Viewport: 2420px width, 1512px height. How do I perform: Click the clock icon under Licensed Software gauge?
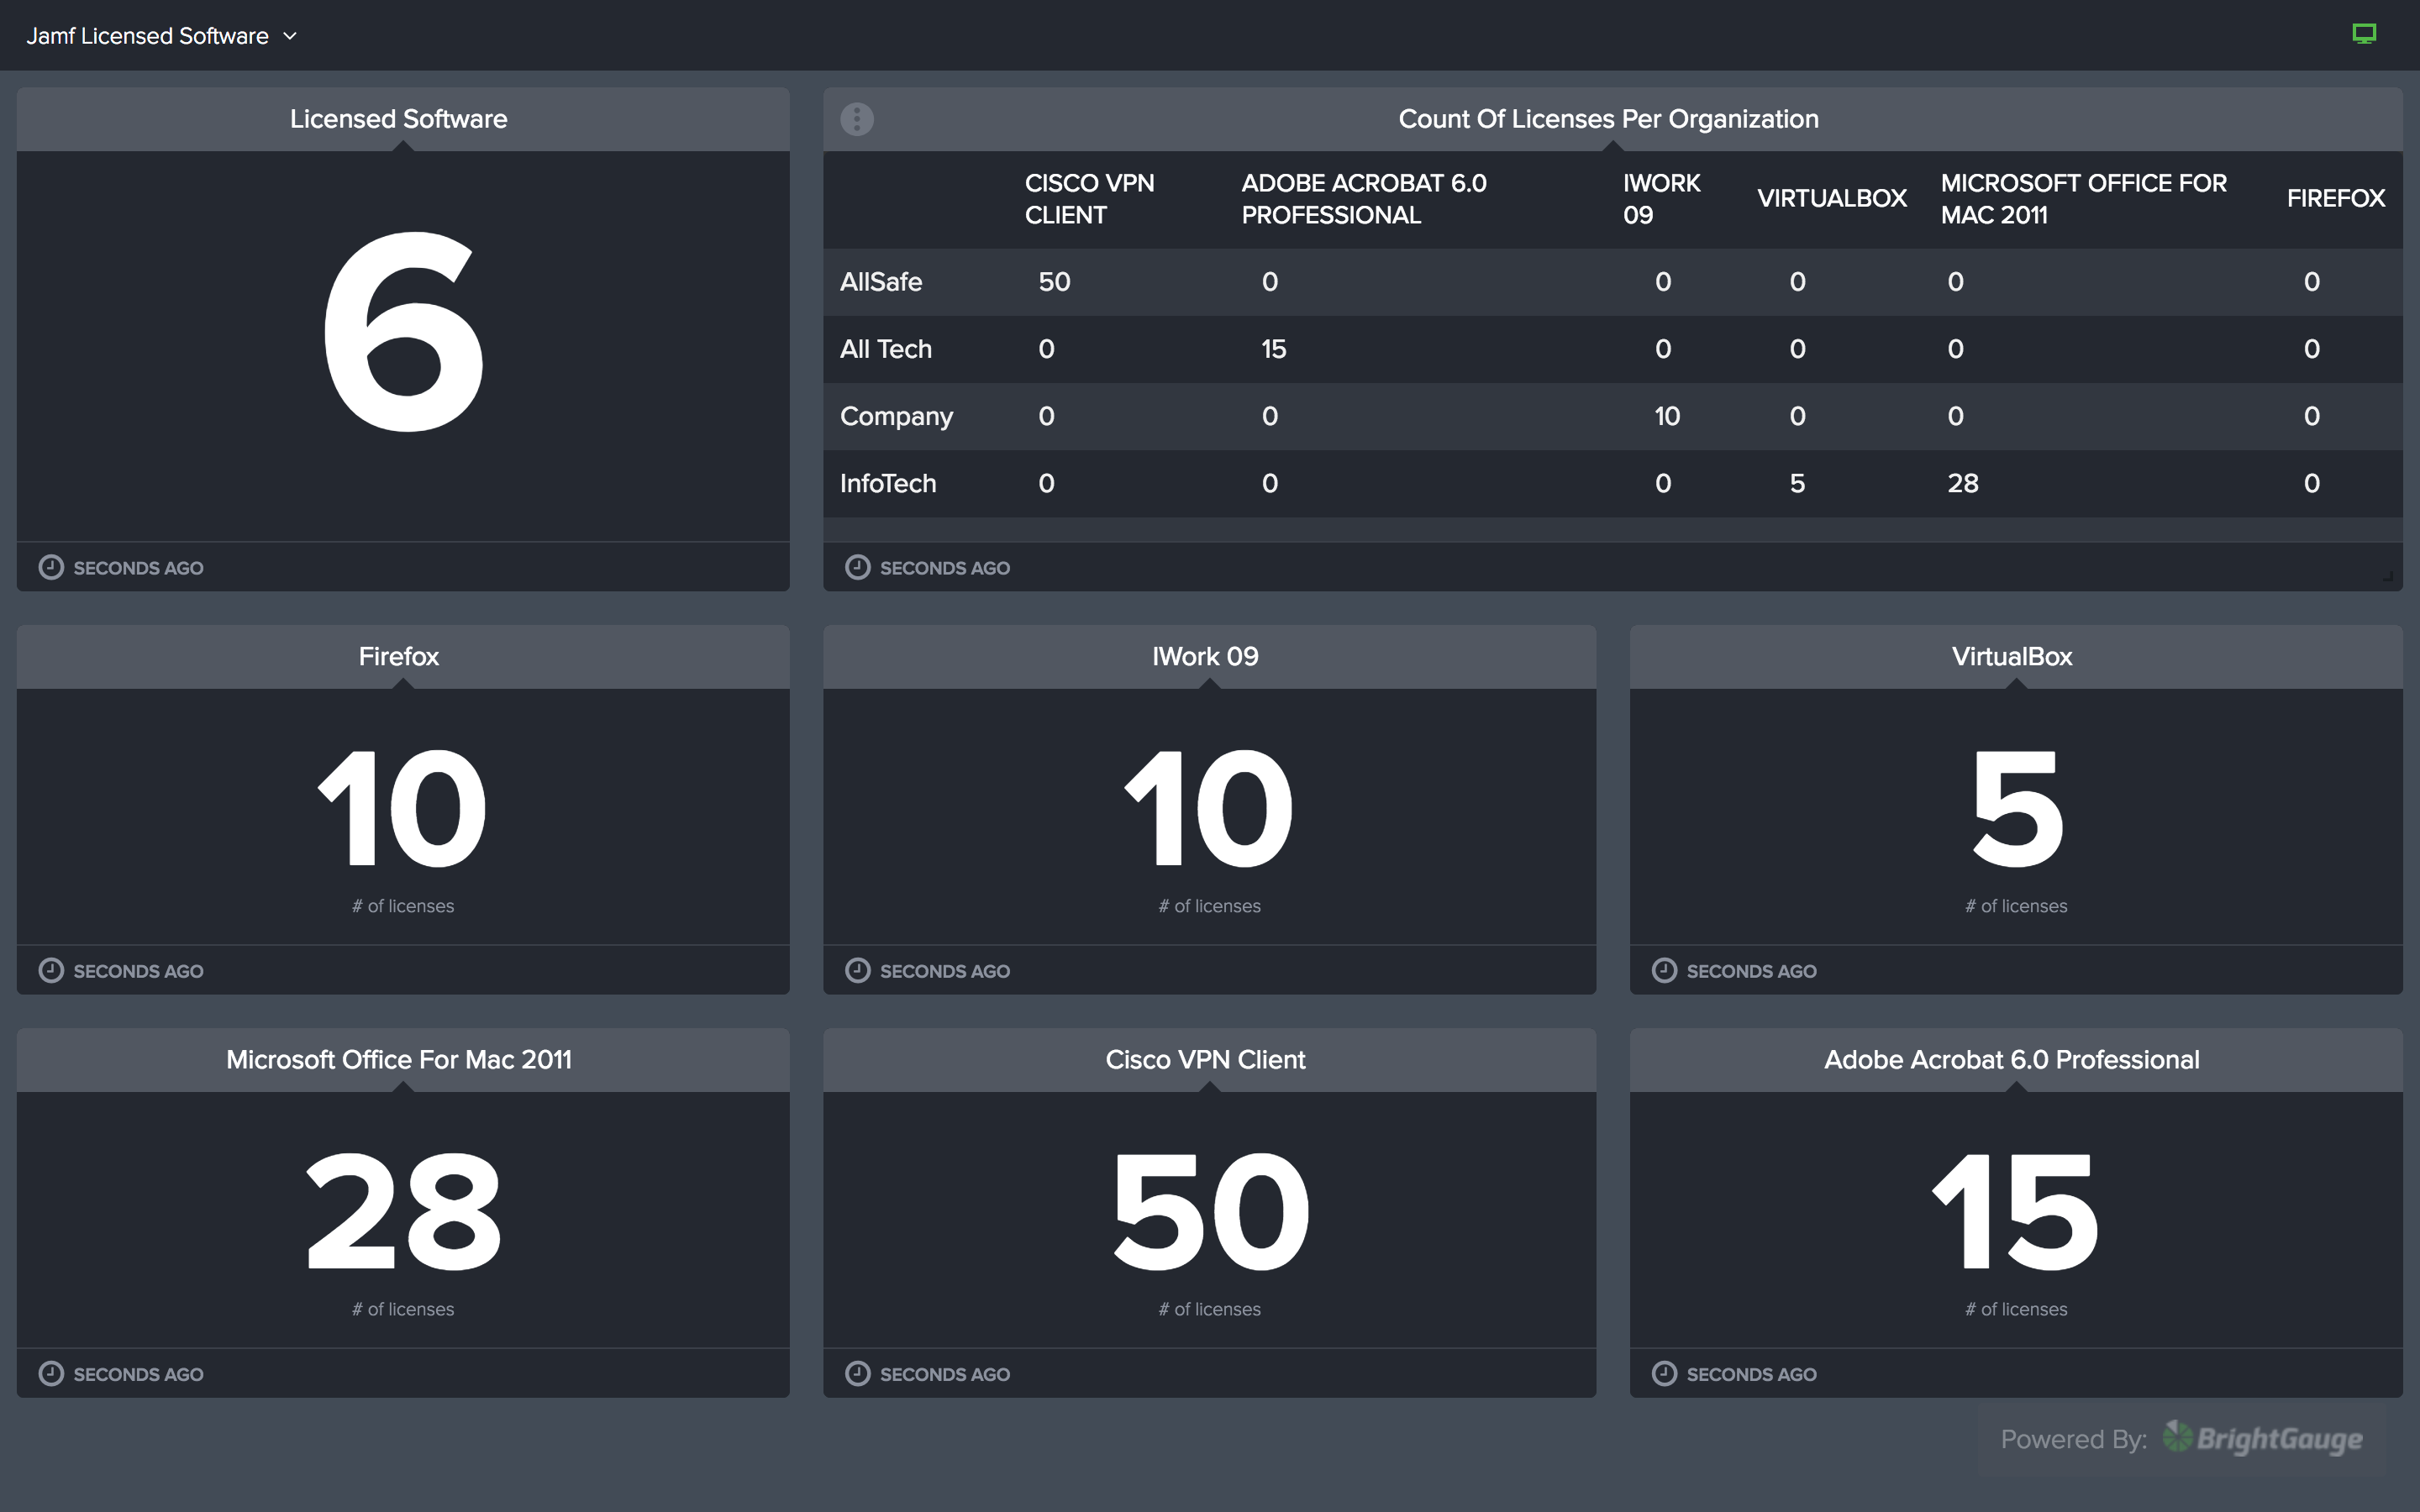(x=51, y=567)
